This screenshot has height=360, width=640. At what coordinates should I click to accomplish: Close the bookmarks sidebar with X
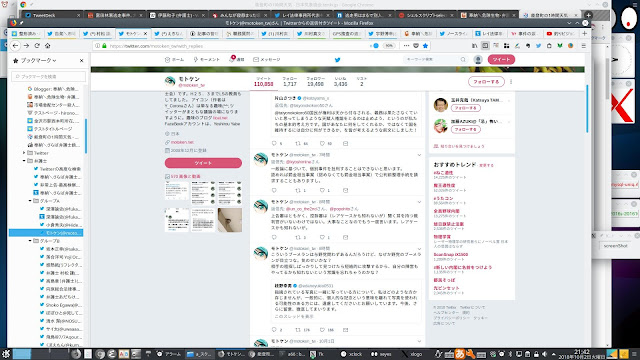(x=82, y=60)
